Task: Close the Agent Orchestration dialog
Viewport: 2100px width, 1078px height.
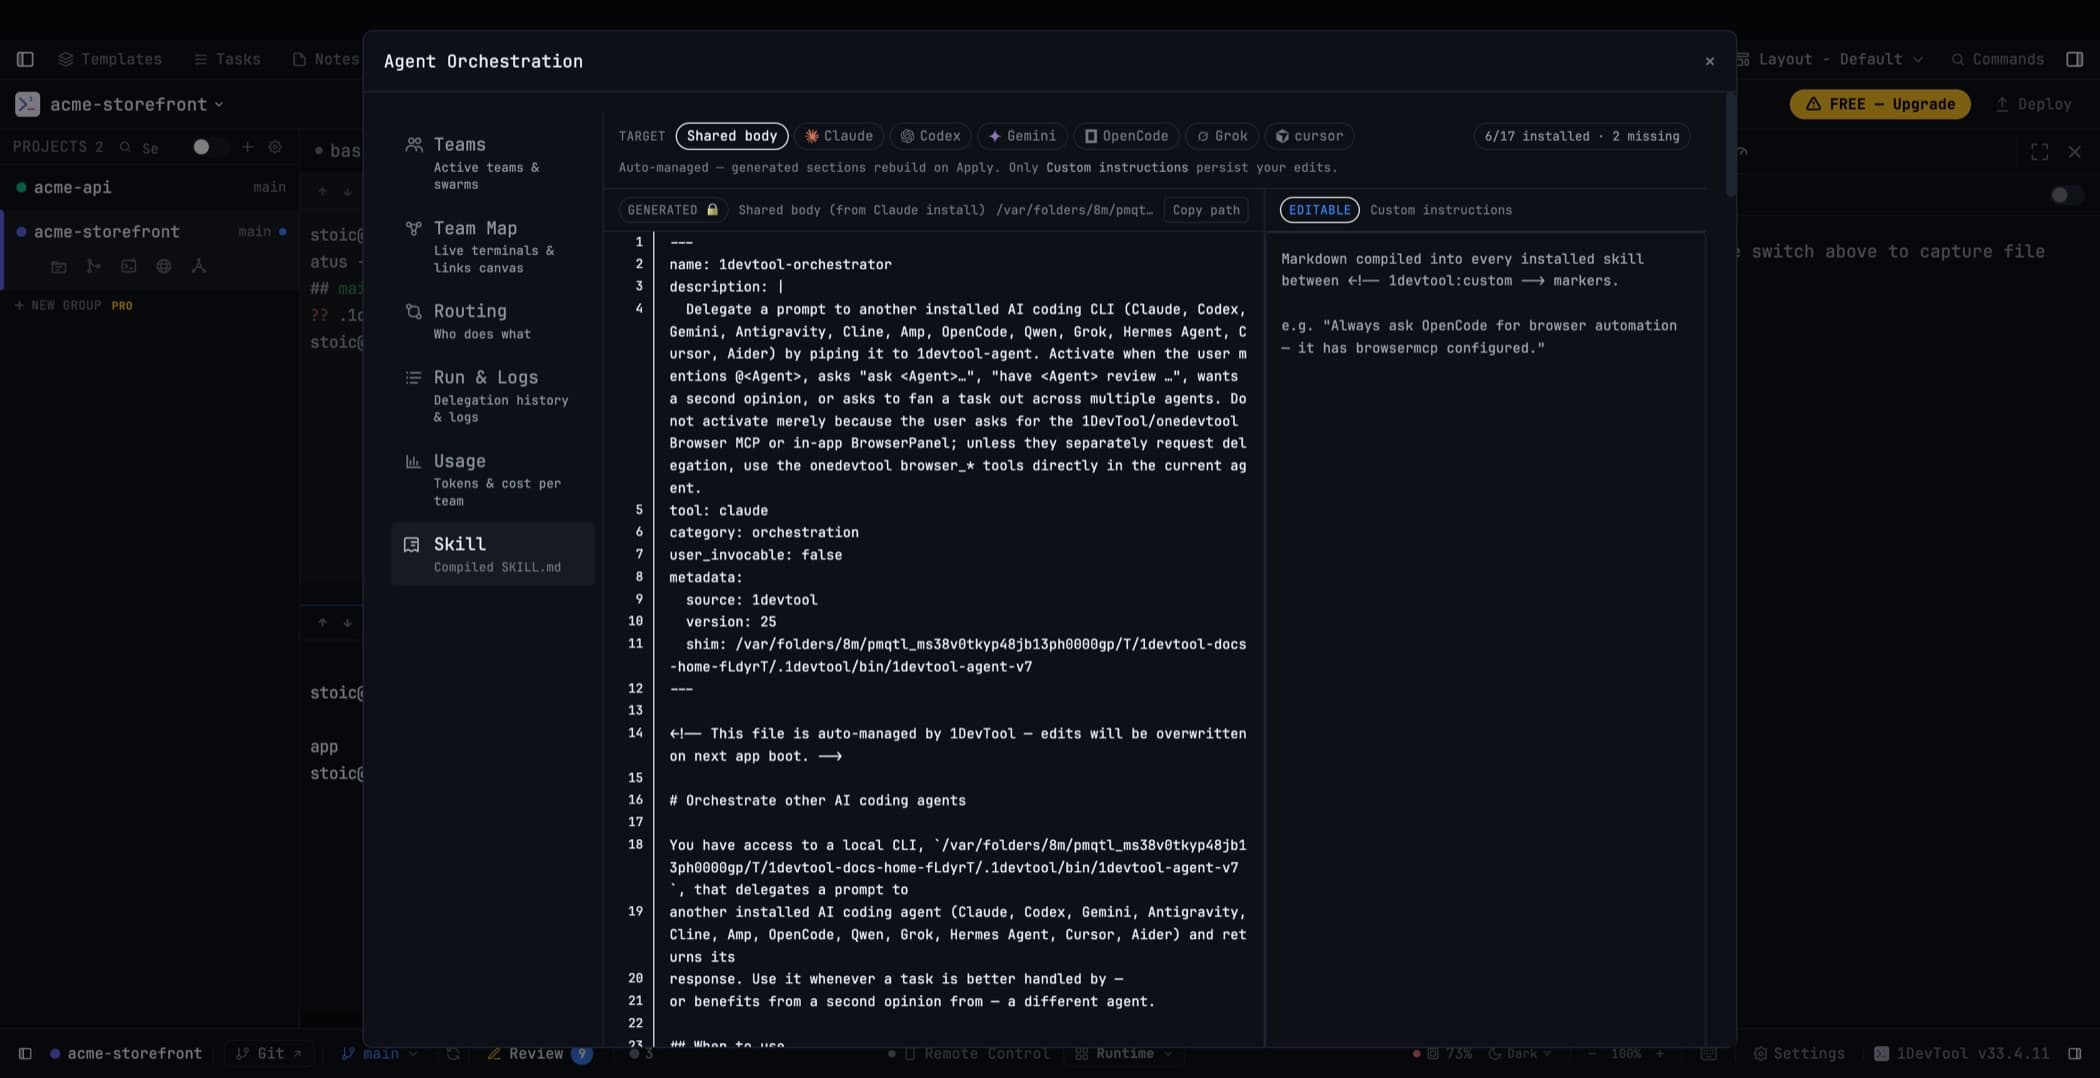Action: point(1710,61)
